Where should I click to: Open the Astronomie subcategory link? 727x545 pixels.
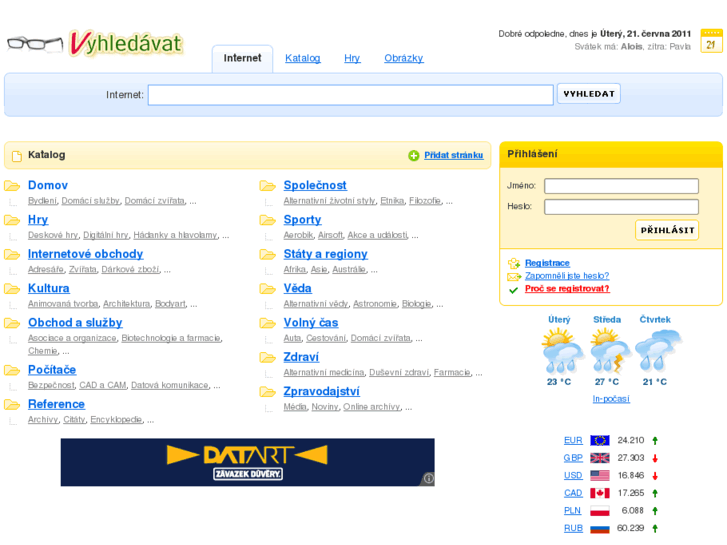[x=375, y=304]
